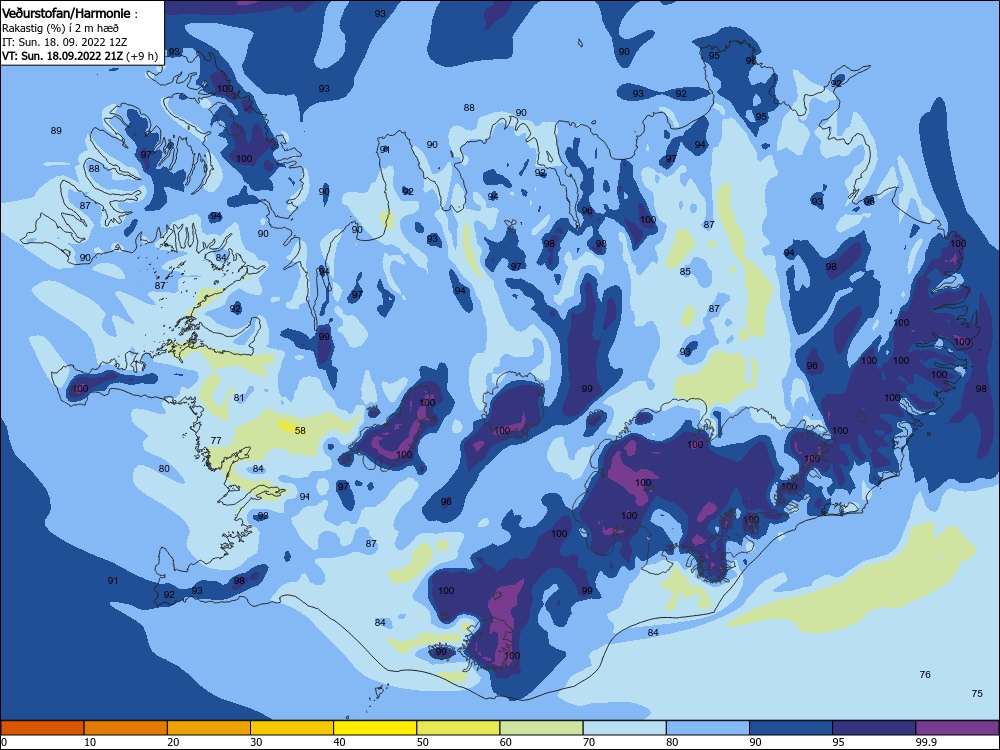
Task: Click the 58 humidity value on the map
Action: [x=300, y=430]
